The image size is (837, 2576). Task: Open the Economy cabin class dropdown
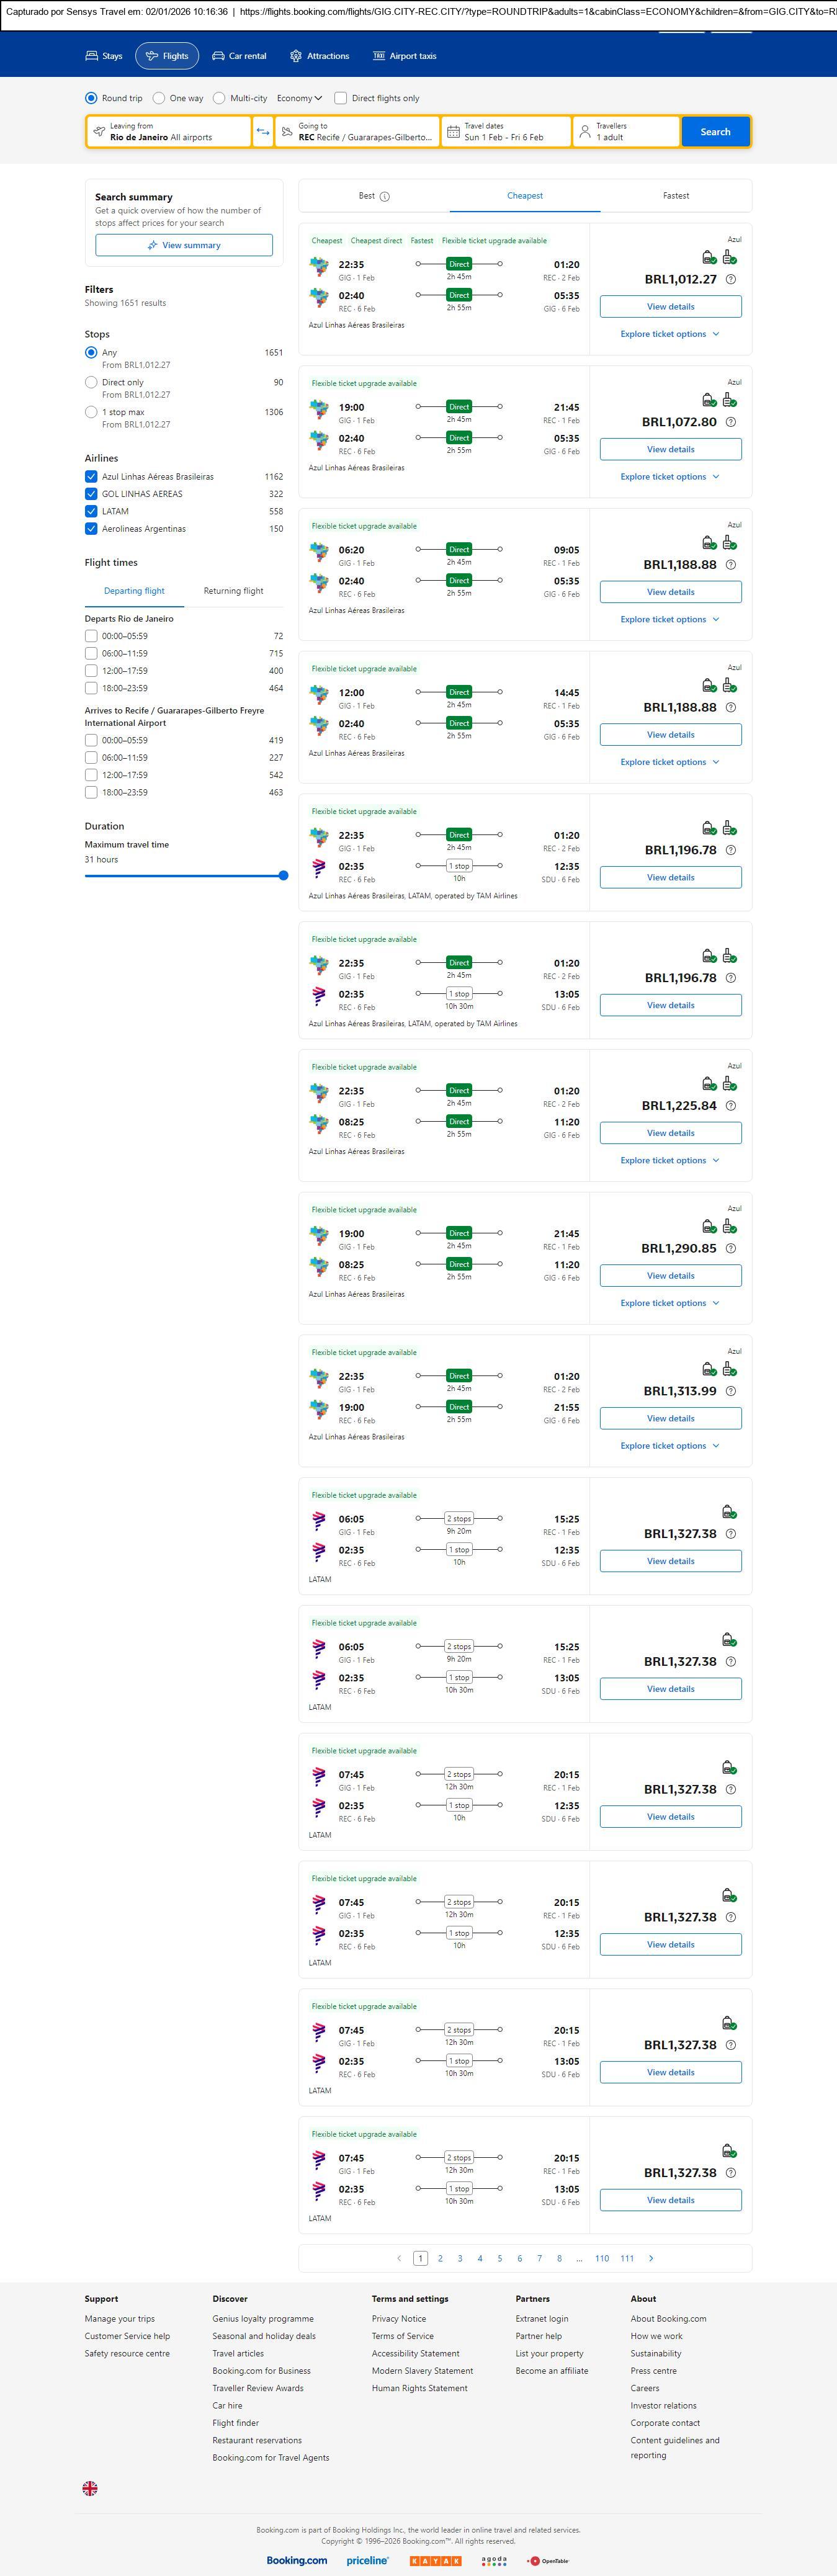(299, 98)
